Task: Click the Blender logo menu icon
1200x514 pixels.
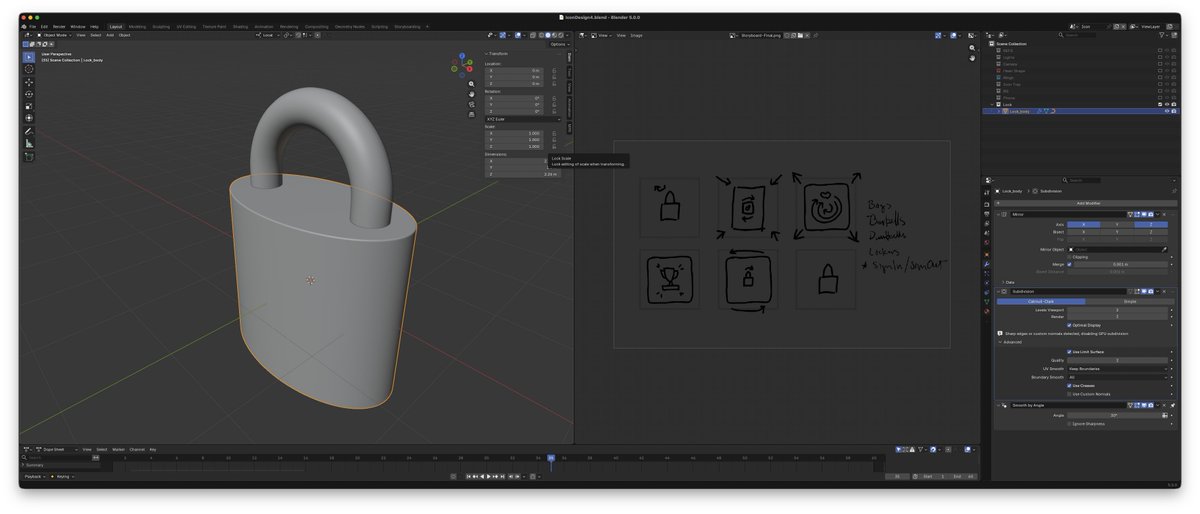Action: (23, 26)
